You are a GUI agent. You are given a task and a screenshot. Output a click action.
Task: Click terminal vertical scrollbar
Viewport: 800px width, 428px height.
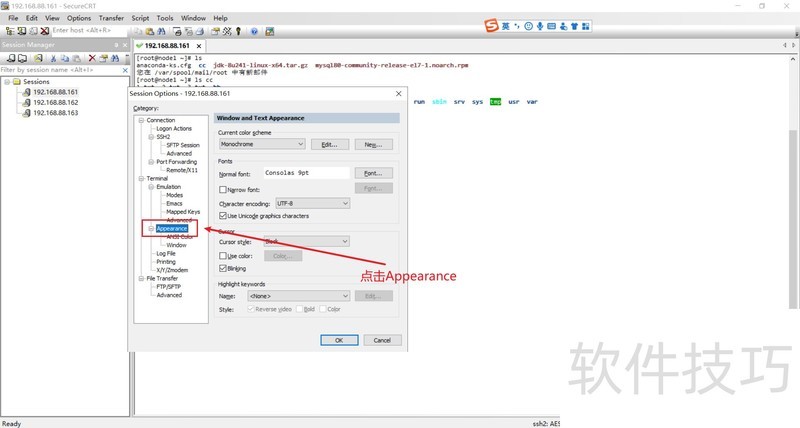pyautogui.click(x=793, y=219)
